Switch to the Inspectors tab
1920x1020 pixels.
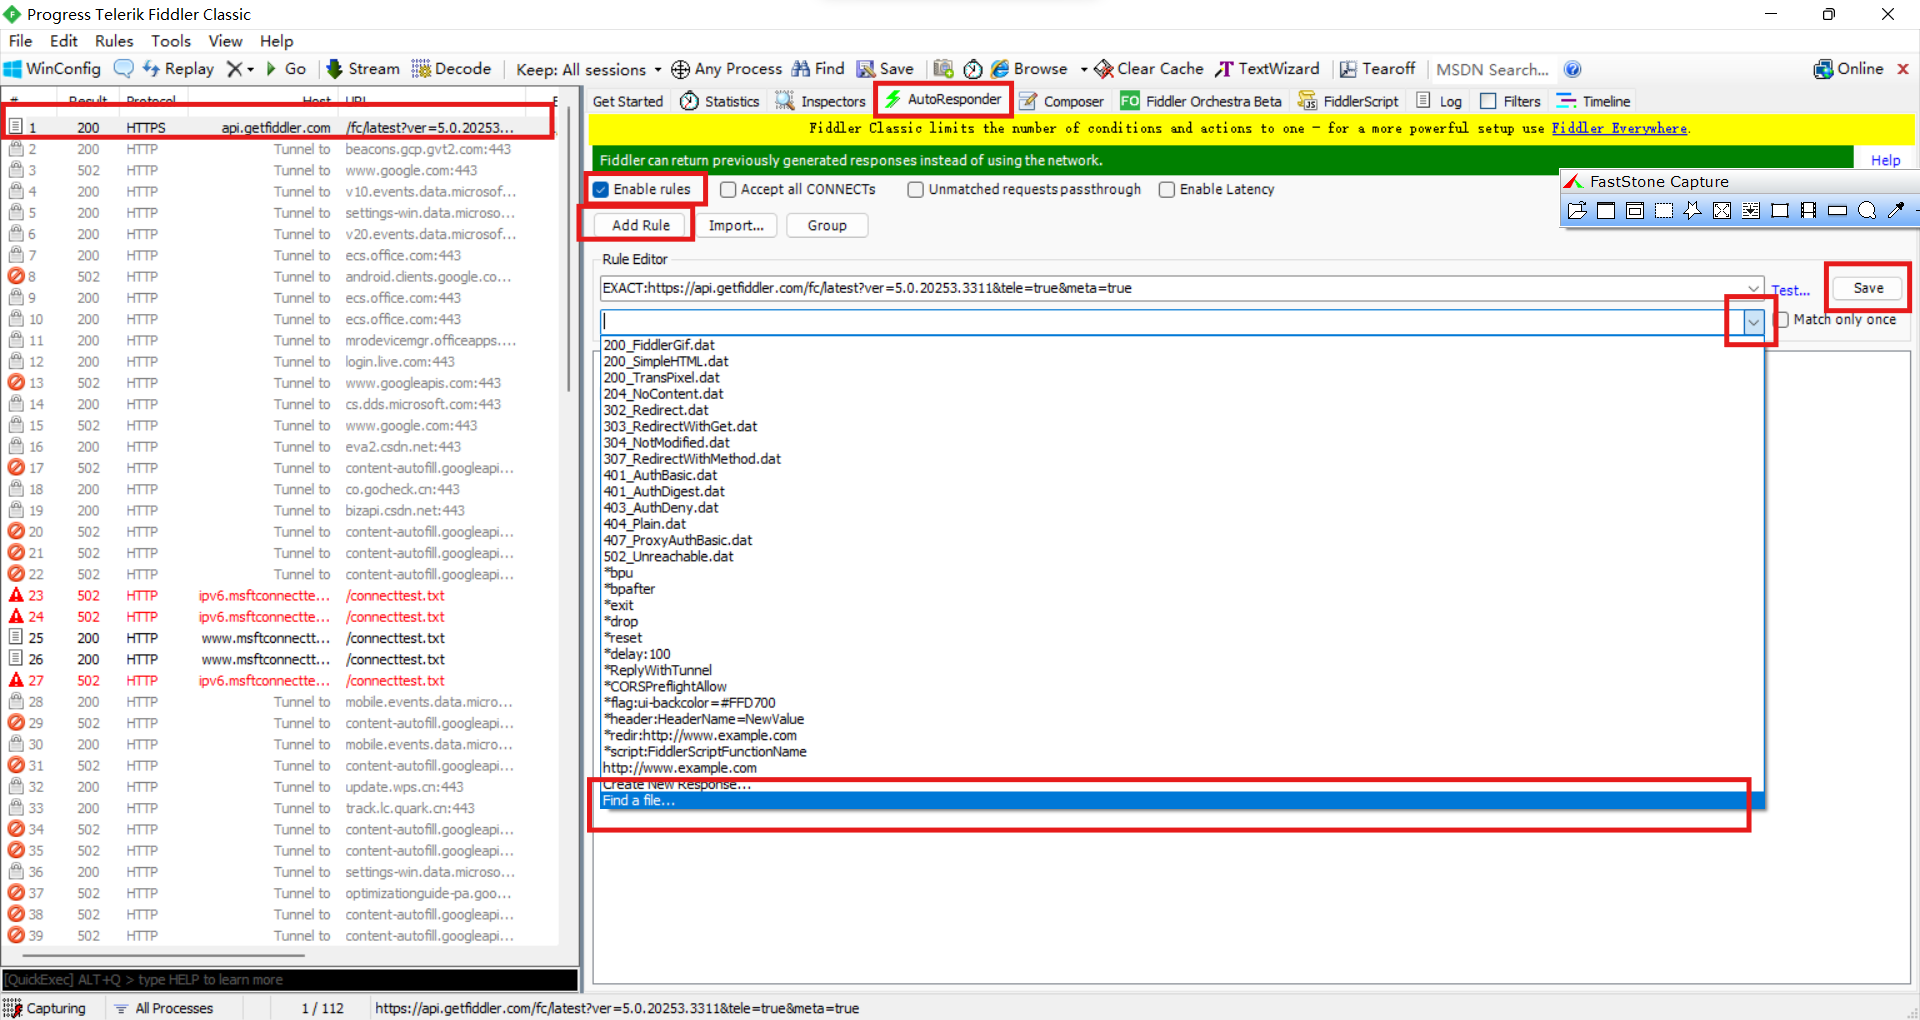[x=821, y=101]
